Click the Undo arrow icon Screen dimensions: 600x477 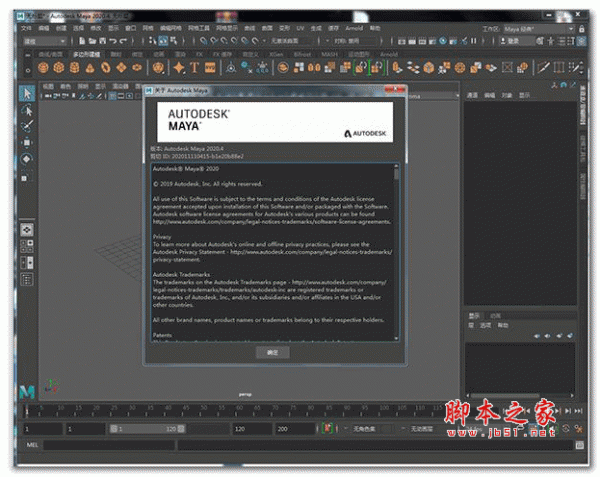point(113,41)
